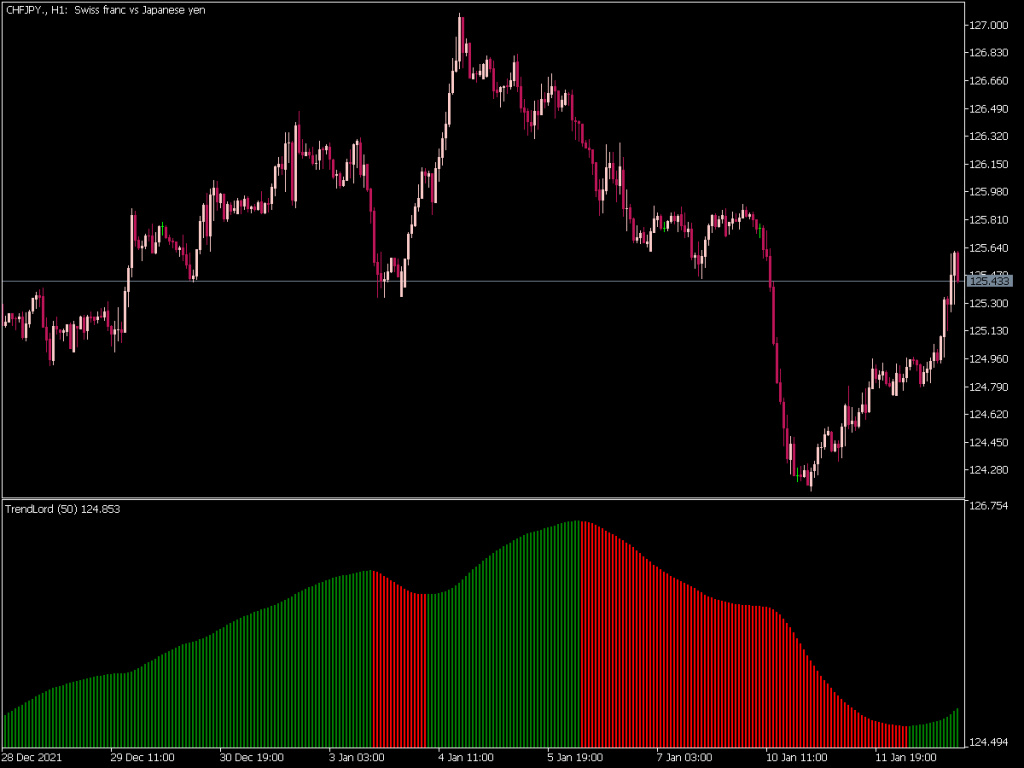Click the CHFJPY H1 chart title
1024x768 pixels.
[103, 10]
